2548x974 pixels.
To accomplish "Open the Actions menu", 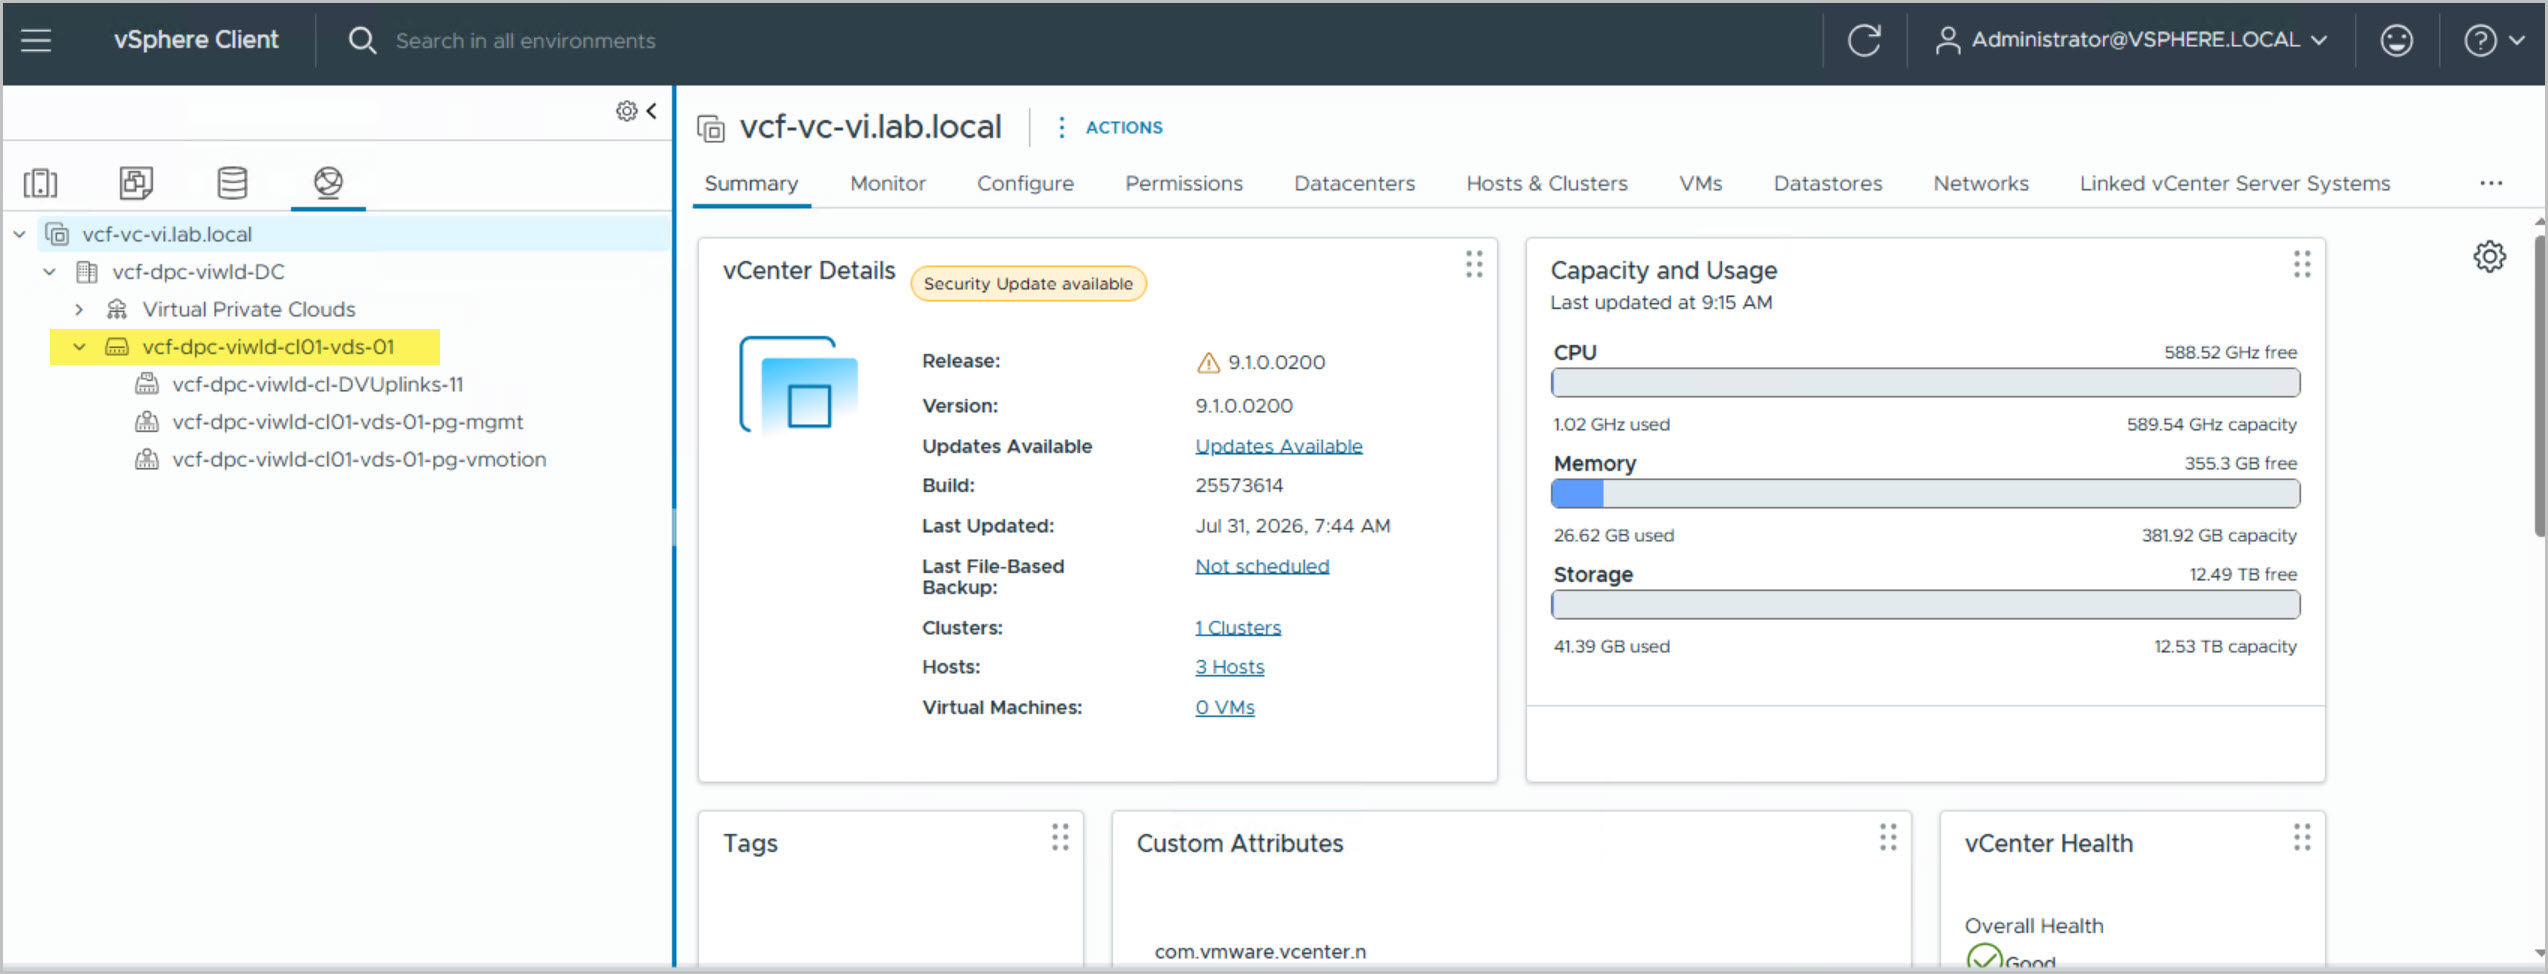I will (x=1110, y=128).
